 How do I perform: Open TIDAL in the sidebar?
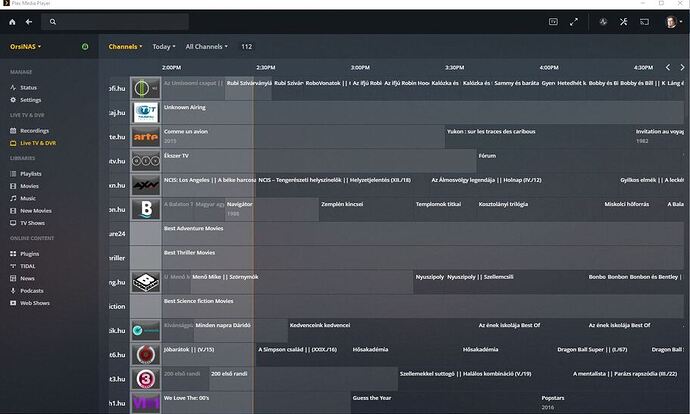[27, 266]
